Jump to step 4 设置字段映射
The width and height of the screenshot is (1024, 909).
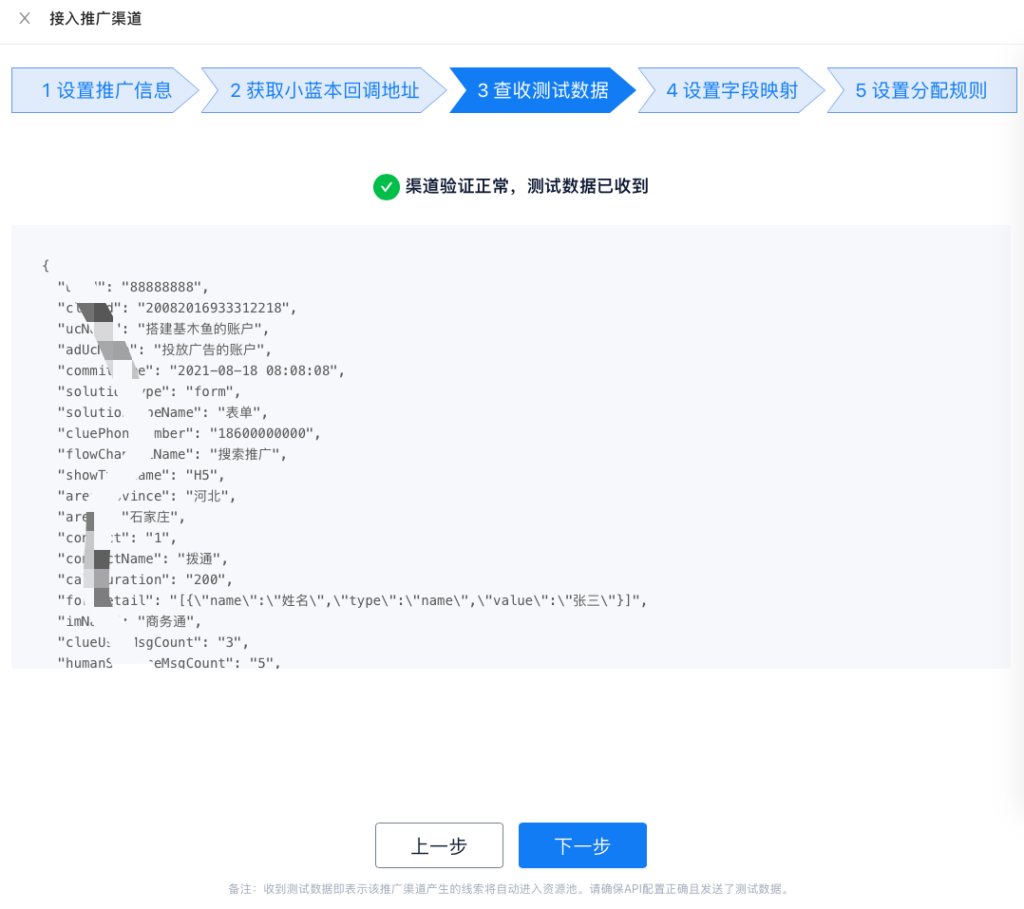point(732,91)
